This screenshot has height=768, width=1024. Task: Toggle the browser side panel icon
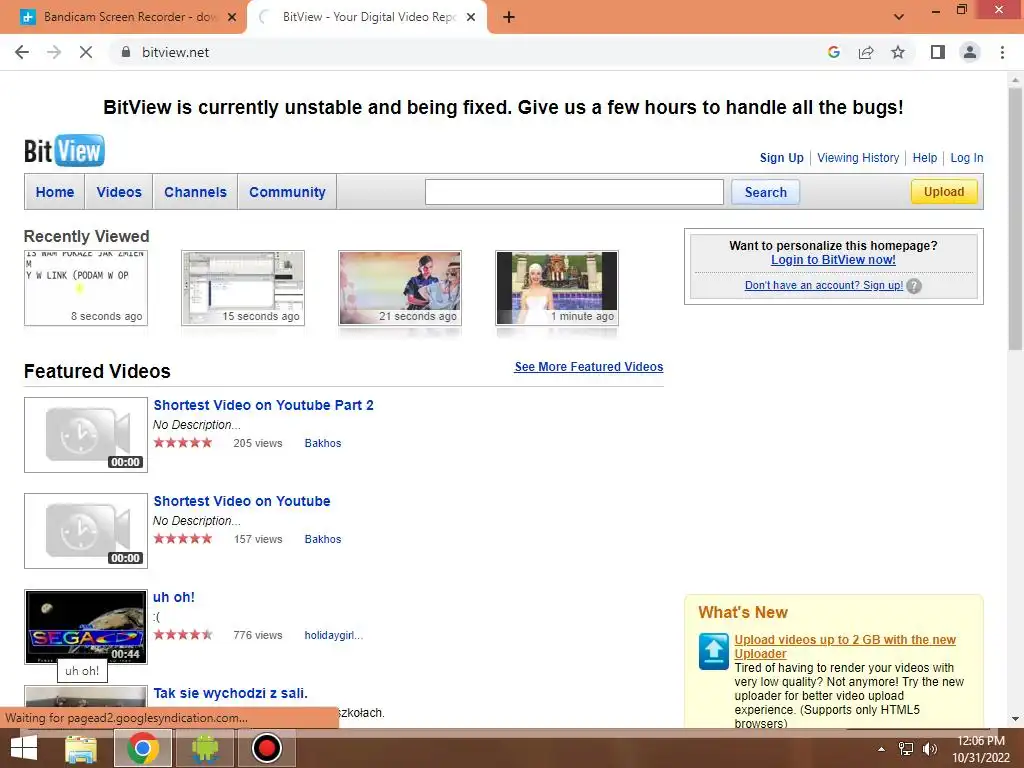coord(938,52)
